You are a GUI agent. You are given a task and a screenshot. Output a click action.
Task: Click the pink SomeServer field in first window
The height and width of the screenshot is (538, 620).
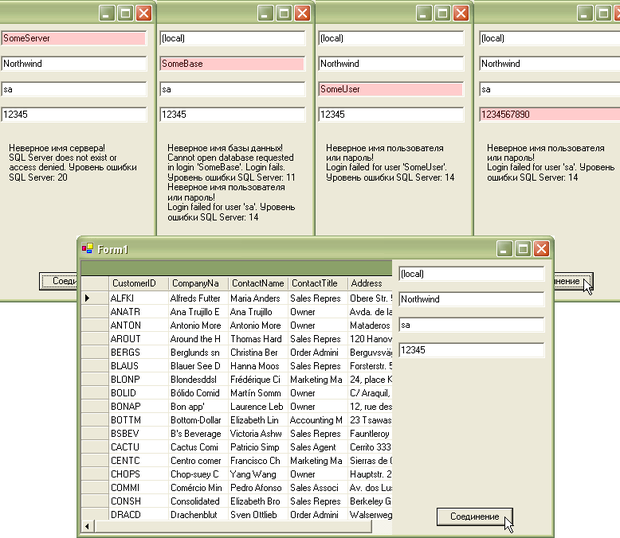(x=74, y=38)
